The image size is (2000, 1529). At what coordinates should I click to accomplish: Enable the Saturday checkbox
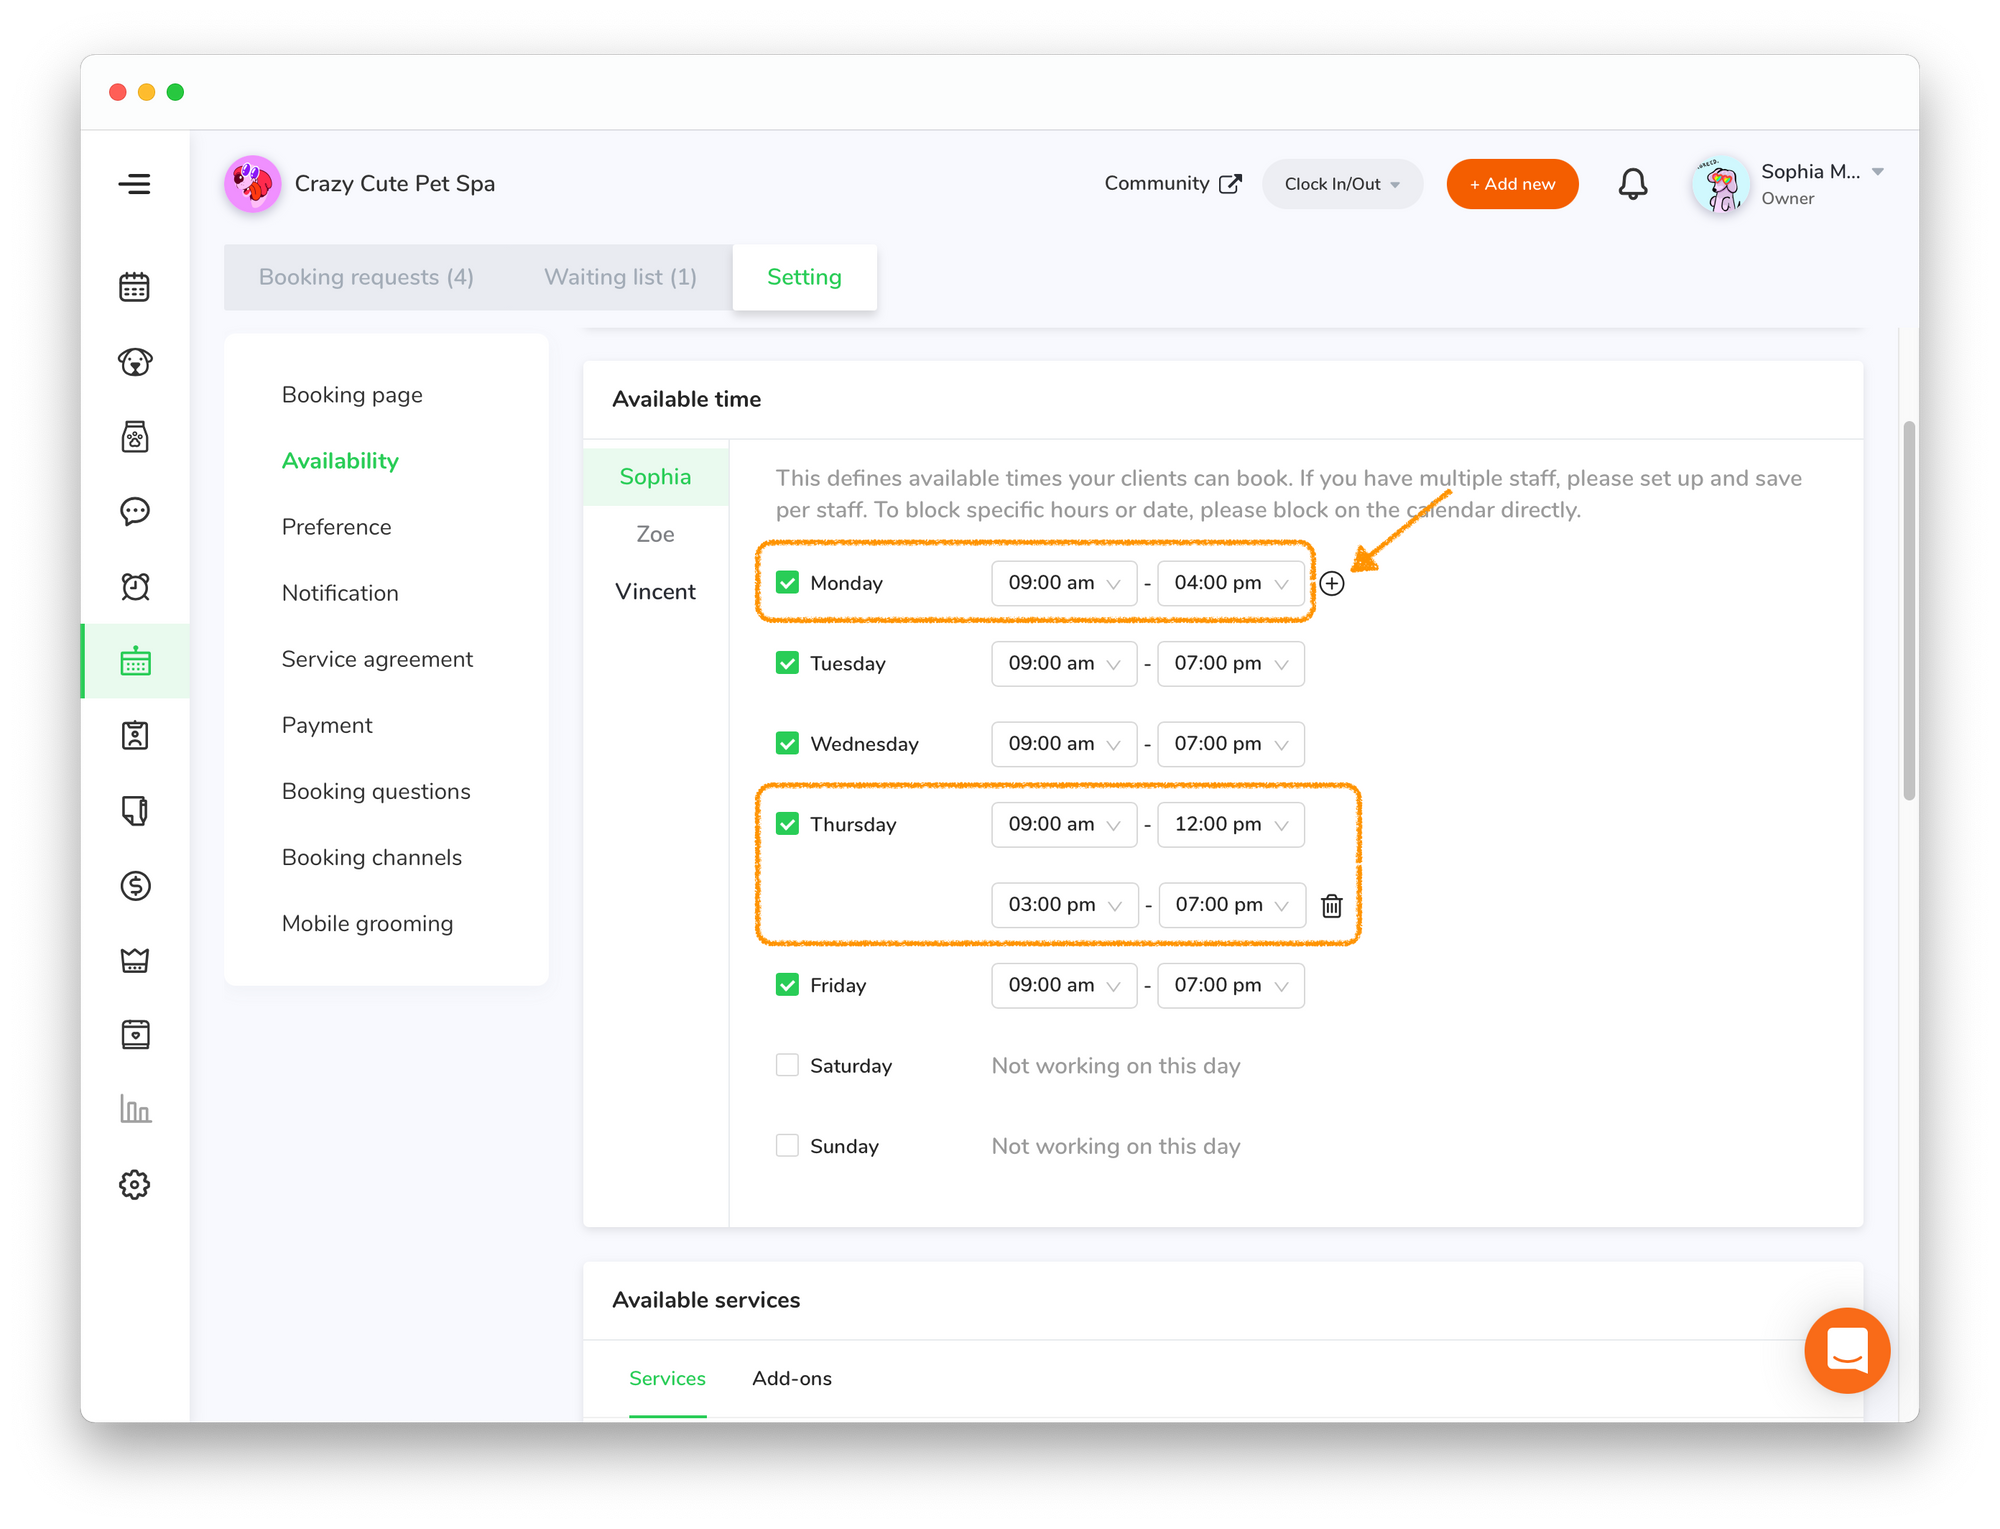787,1065
